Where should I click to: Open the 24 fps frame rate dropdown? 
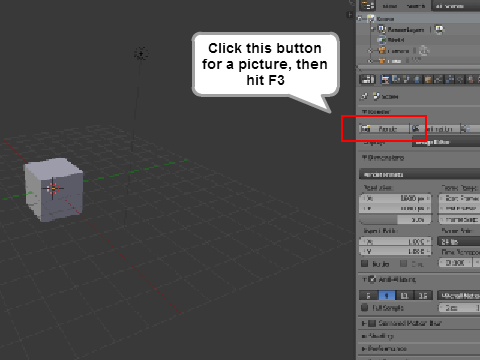pos(459,241)
